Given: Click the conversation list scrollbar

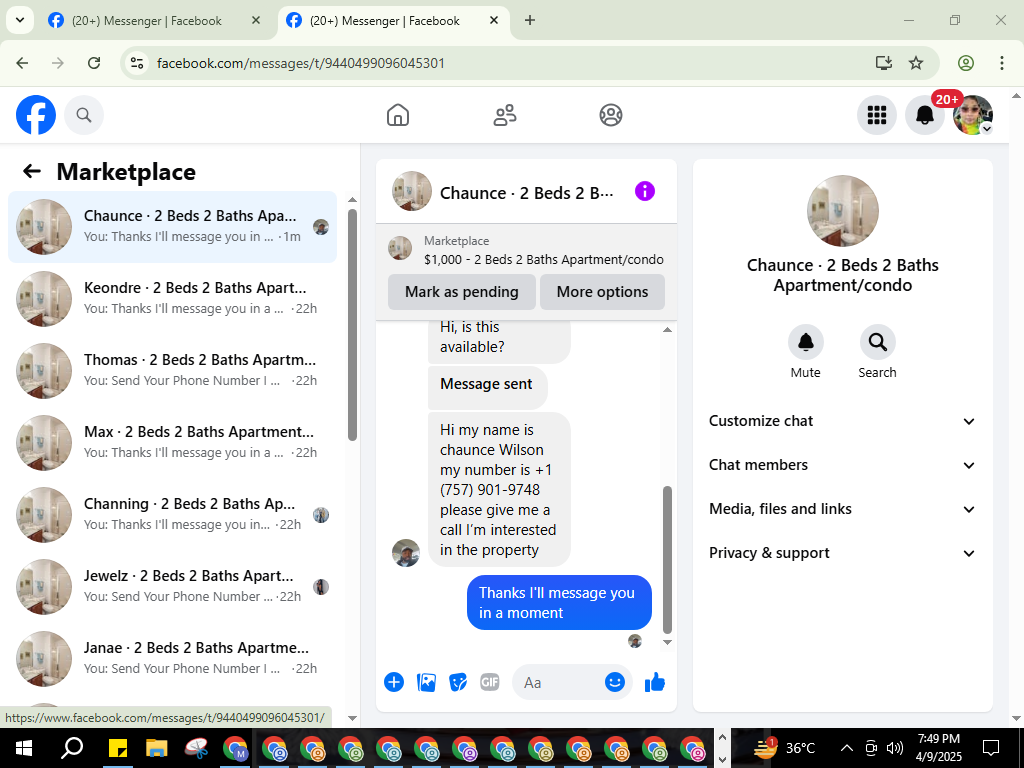Looking at the screenshot, I should click(353, 325).
